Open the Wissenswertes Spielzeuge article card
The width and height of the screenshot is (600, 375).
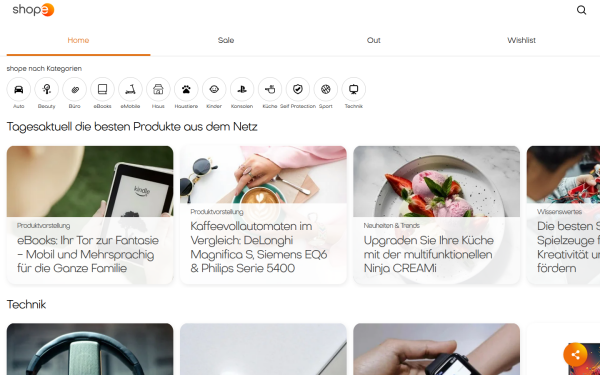563,215
